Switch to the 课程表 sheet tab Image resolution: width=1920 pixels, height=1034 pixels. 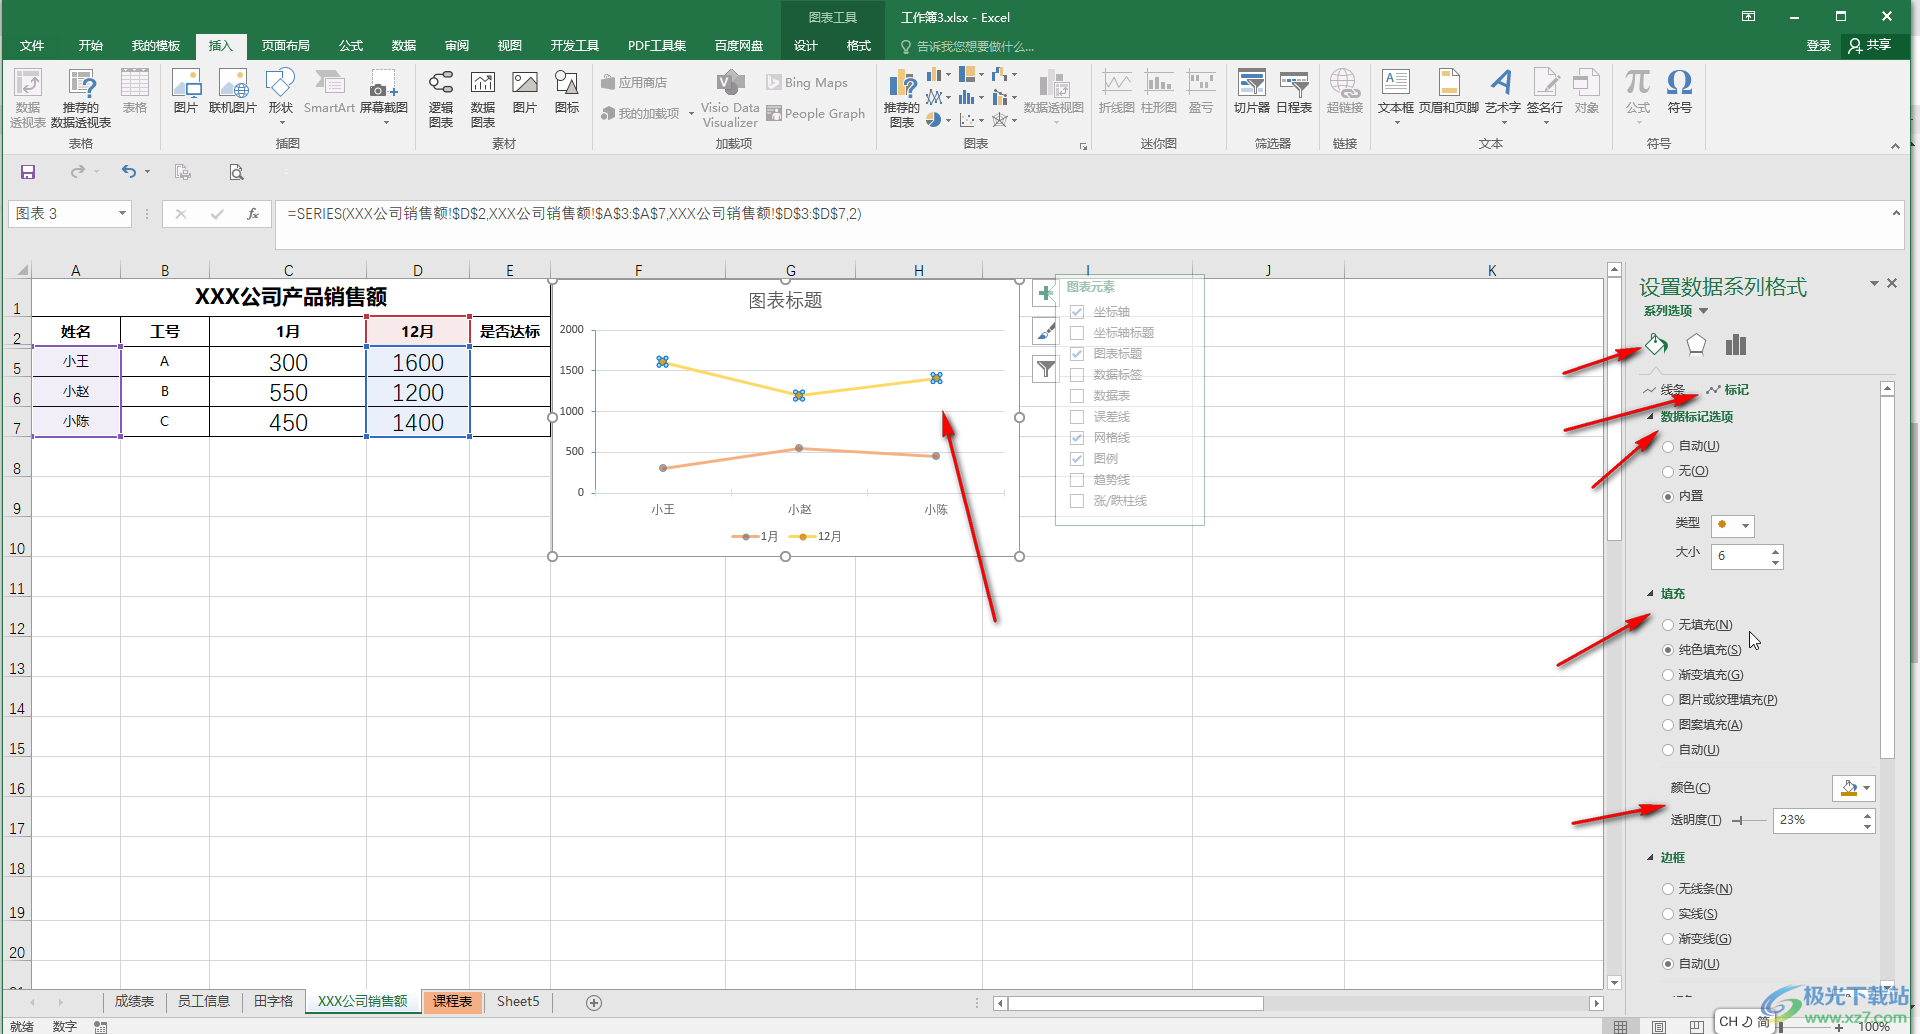click(x=452, y=1002)
